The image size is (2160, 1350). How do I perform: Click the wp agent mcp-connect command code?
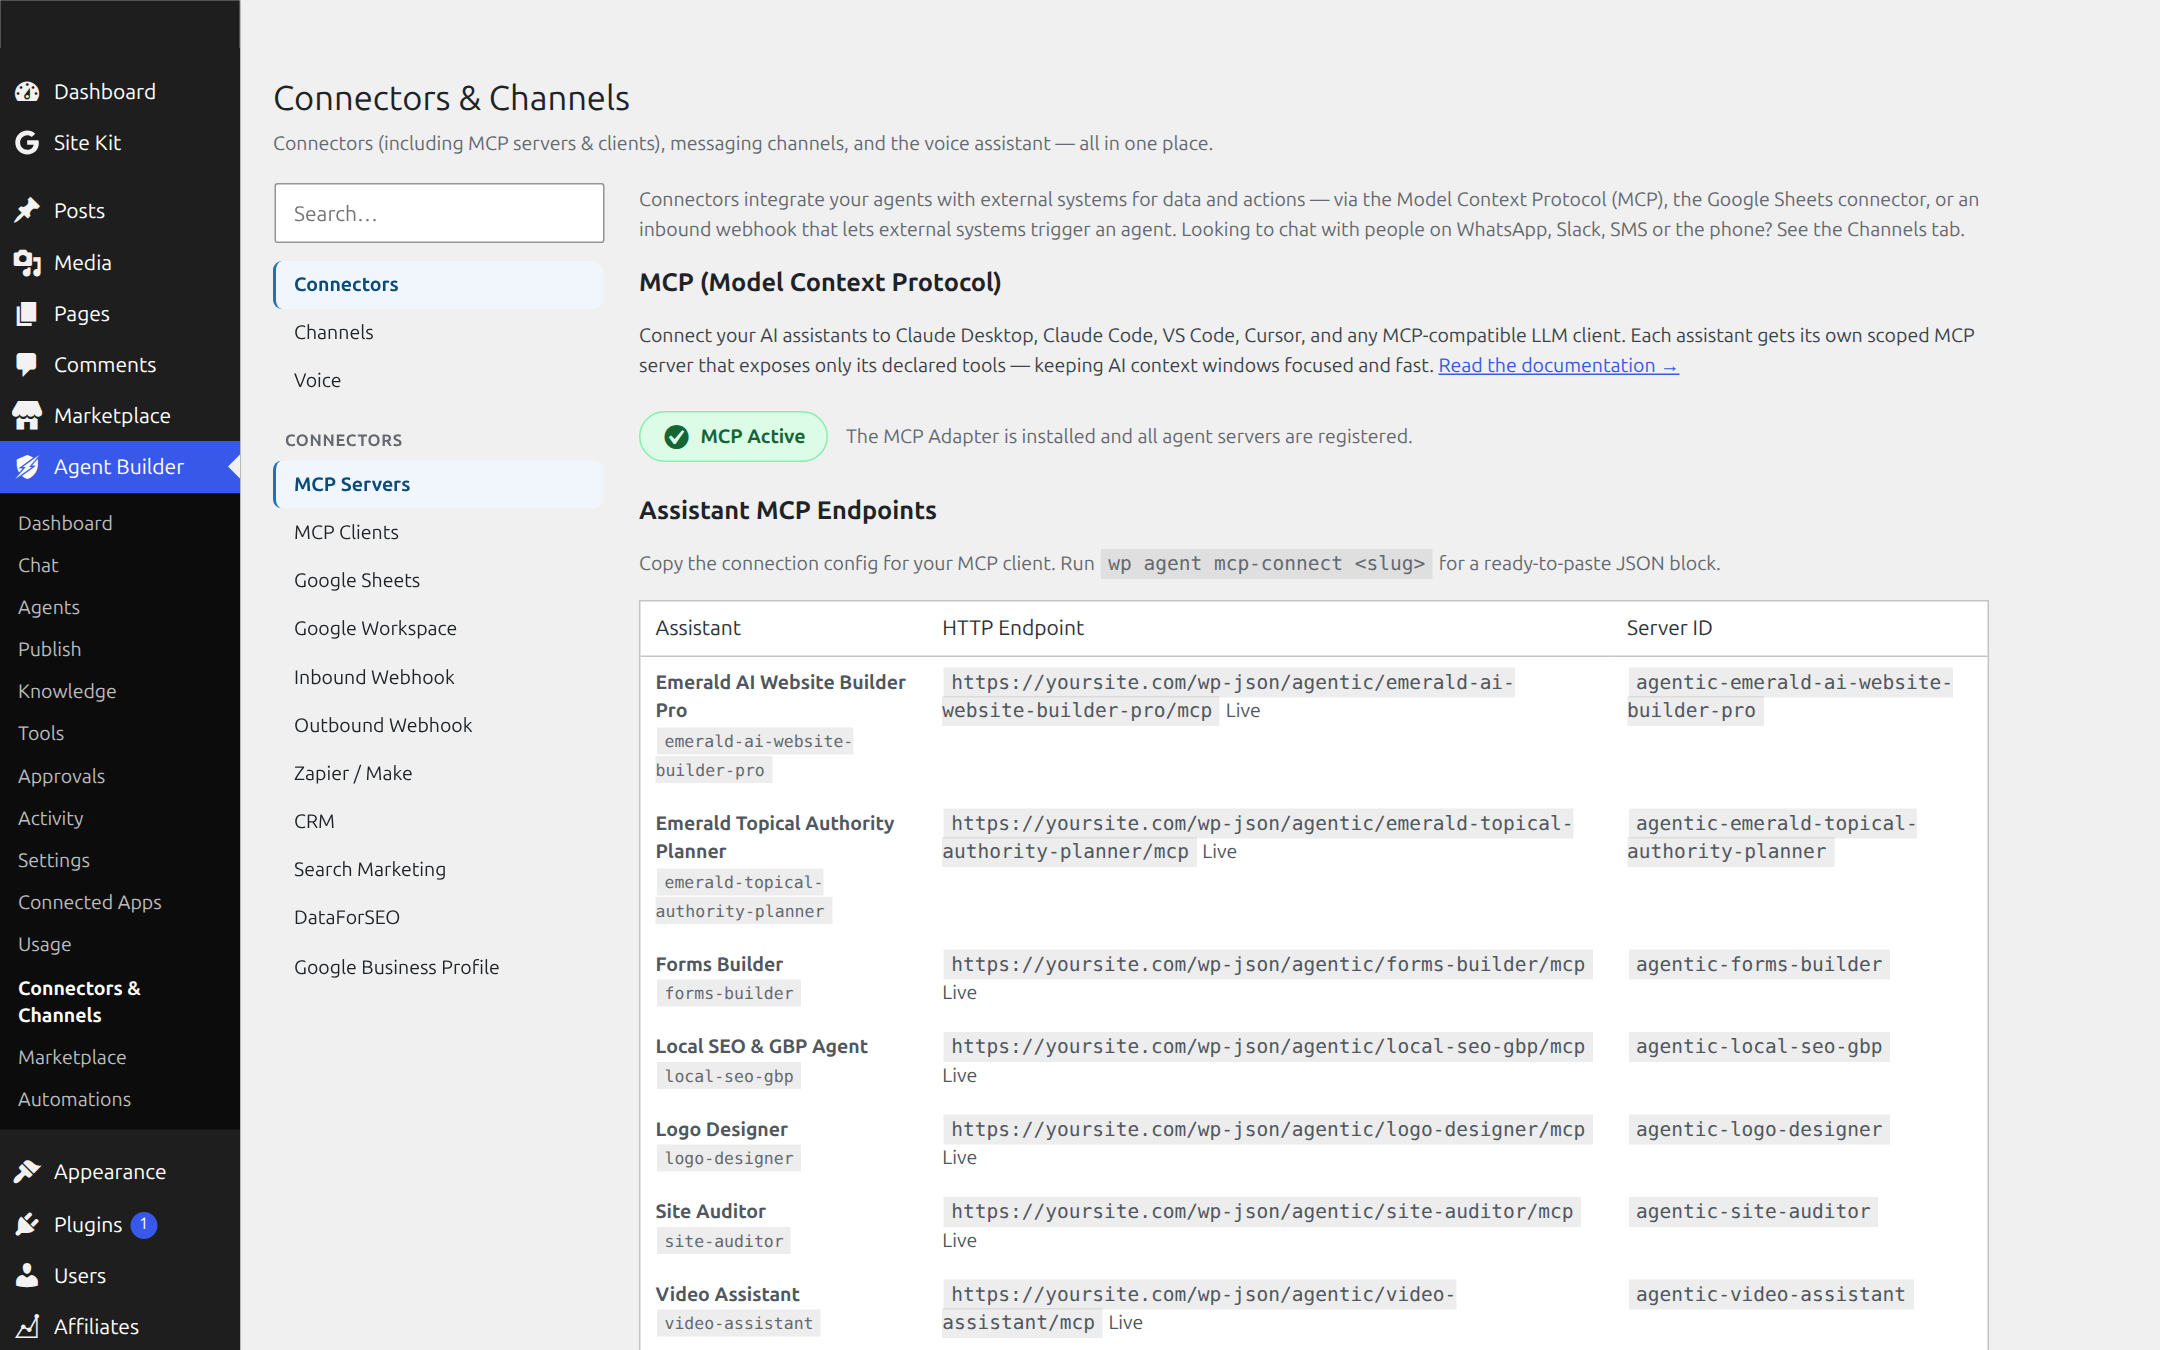(1266, 564)
